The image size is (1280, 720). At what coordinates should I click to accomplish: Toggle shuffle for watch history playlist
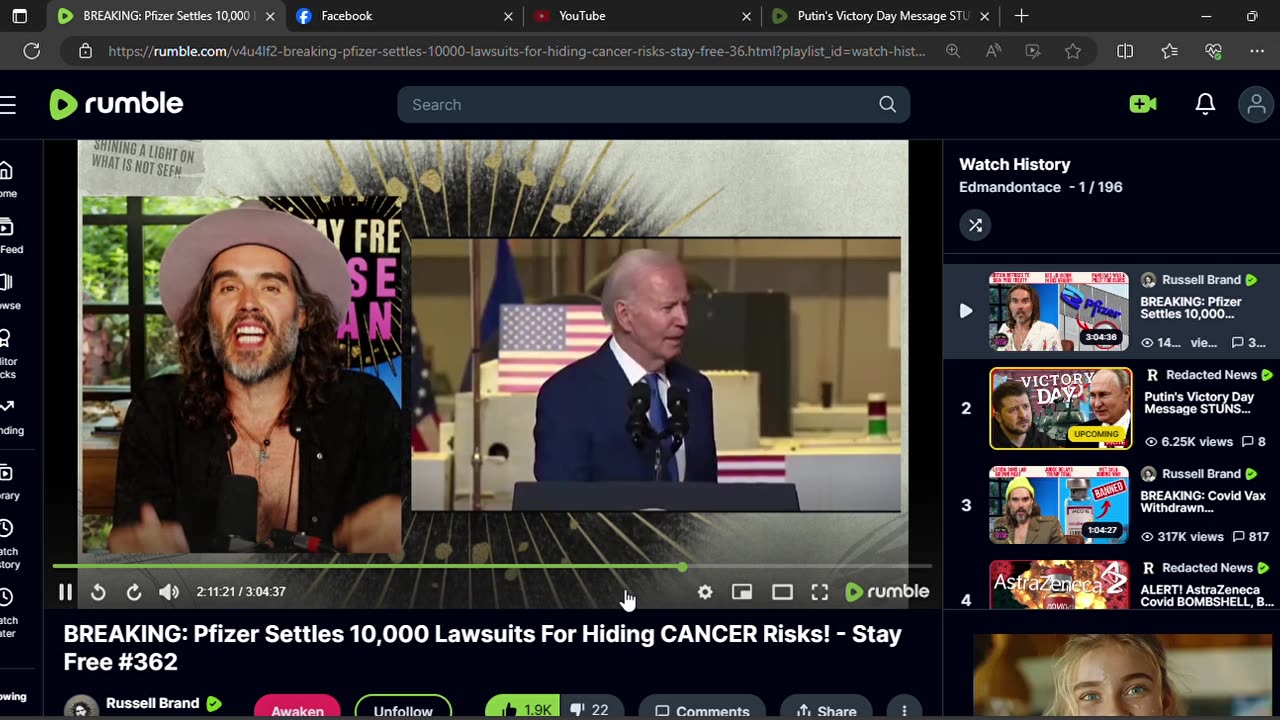point(975,225)
